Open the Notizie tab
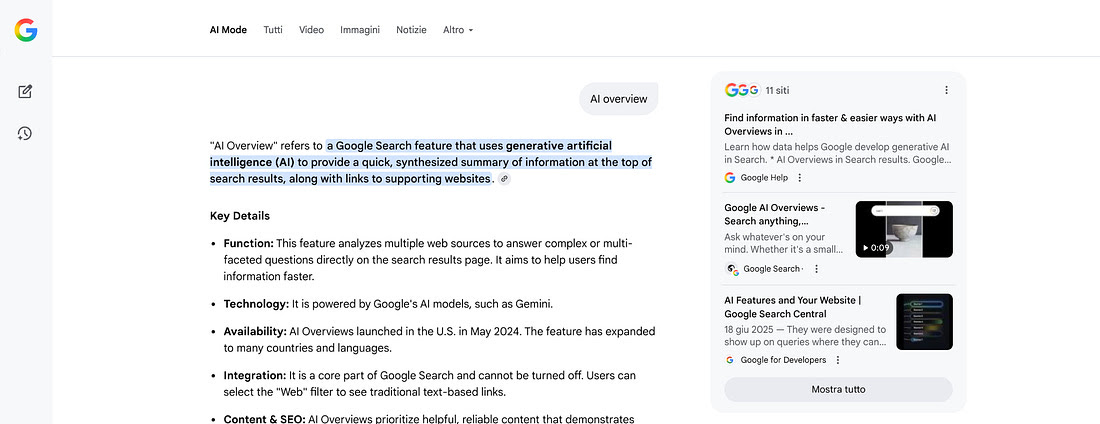This screenshot has height=424, width=1100. 411,30
